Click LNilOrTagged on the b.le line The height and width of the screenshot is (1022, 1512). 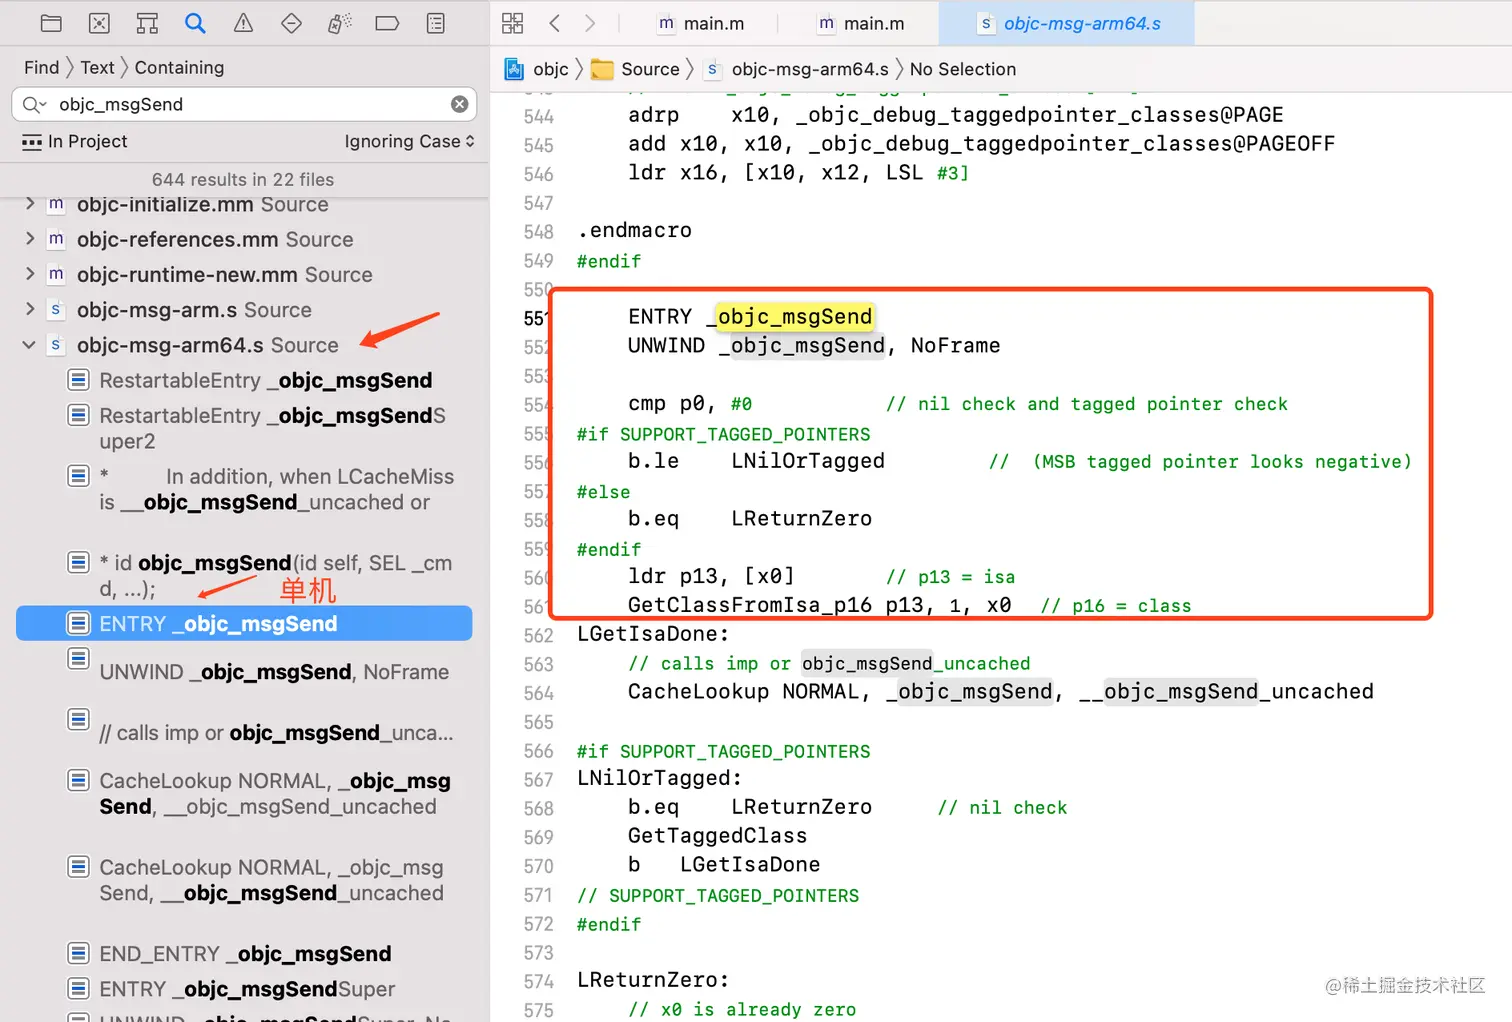click(808, 461)
